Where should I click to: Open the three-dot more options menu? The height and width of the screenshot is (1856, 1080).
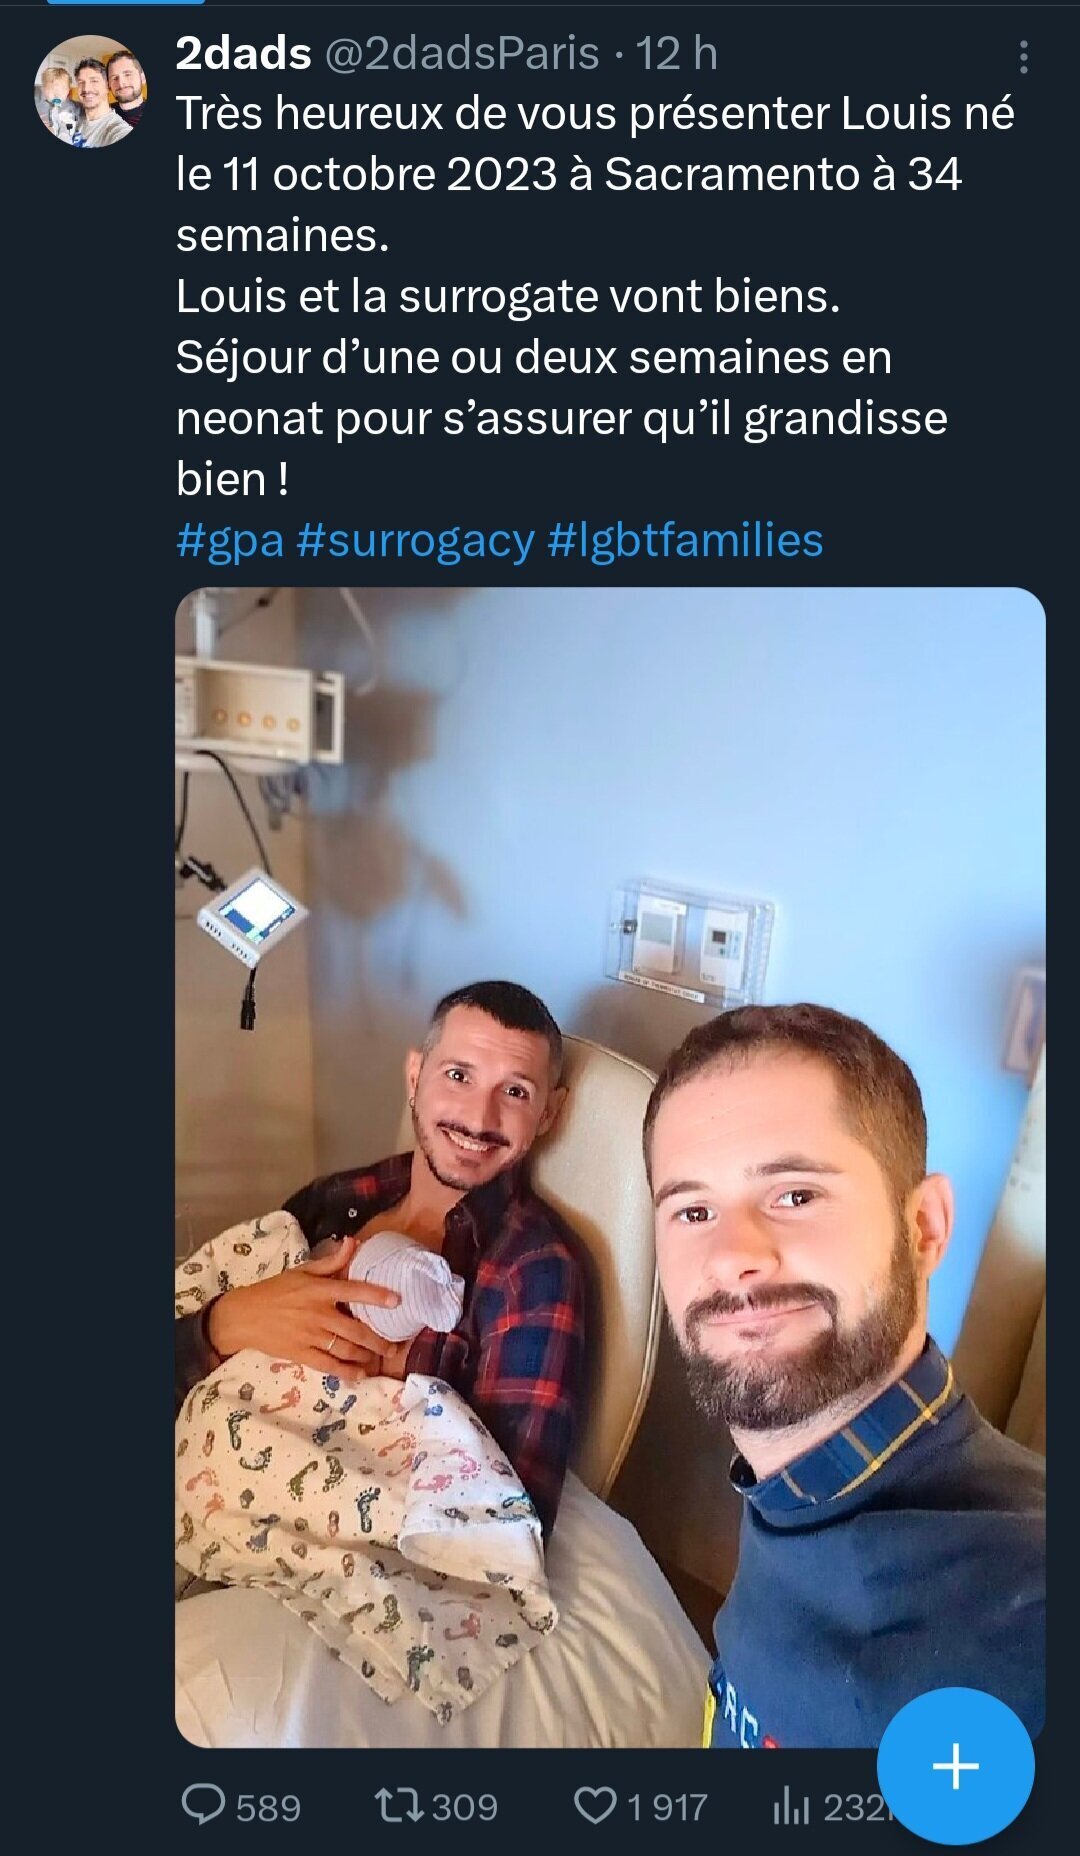tap(1023, 57)
